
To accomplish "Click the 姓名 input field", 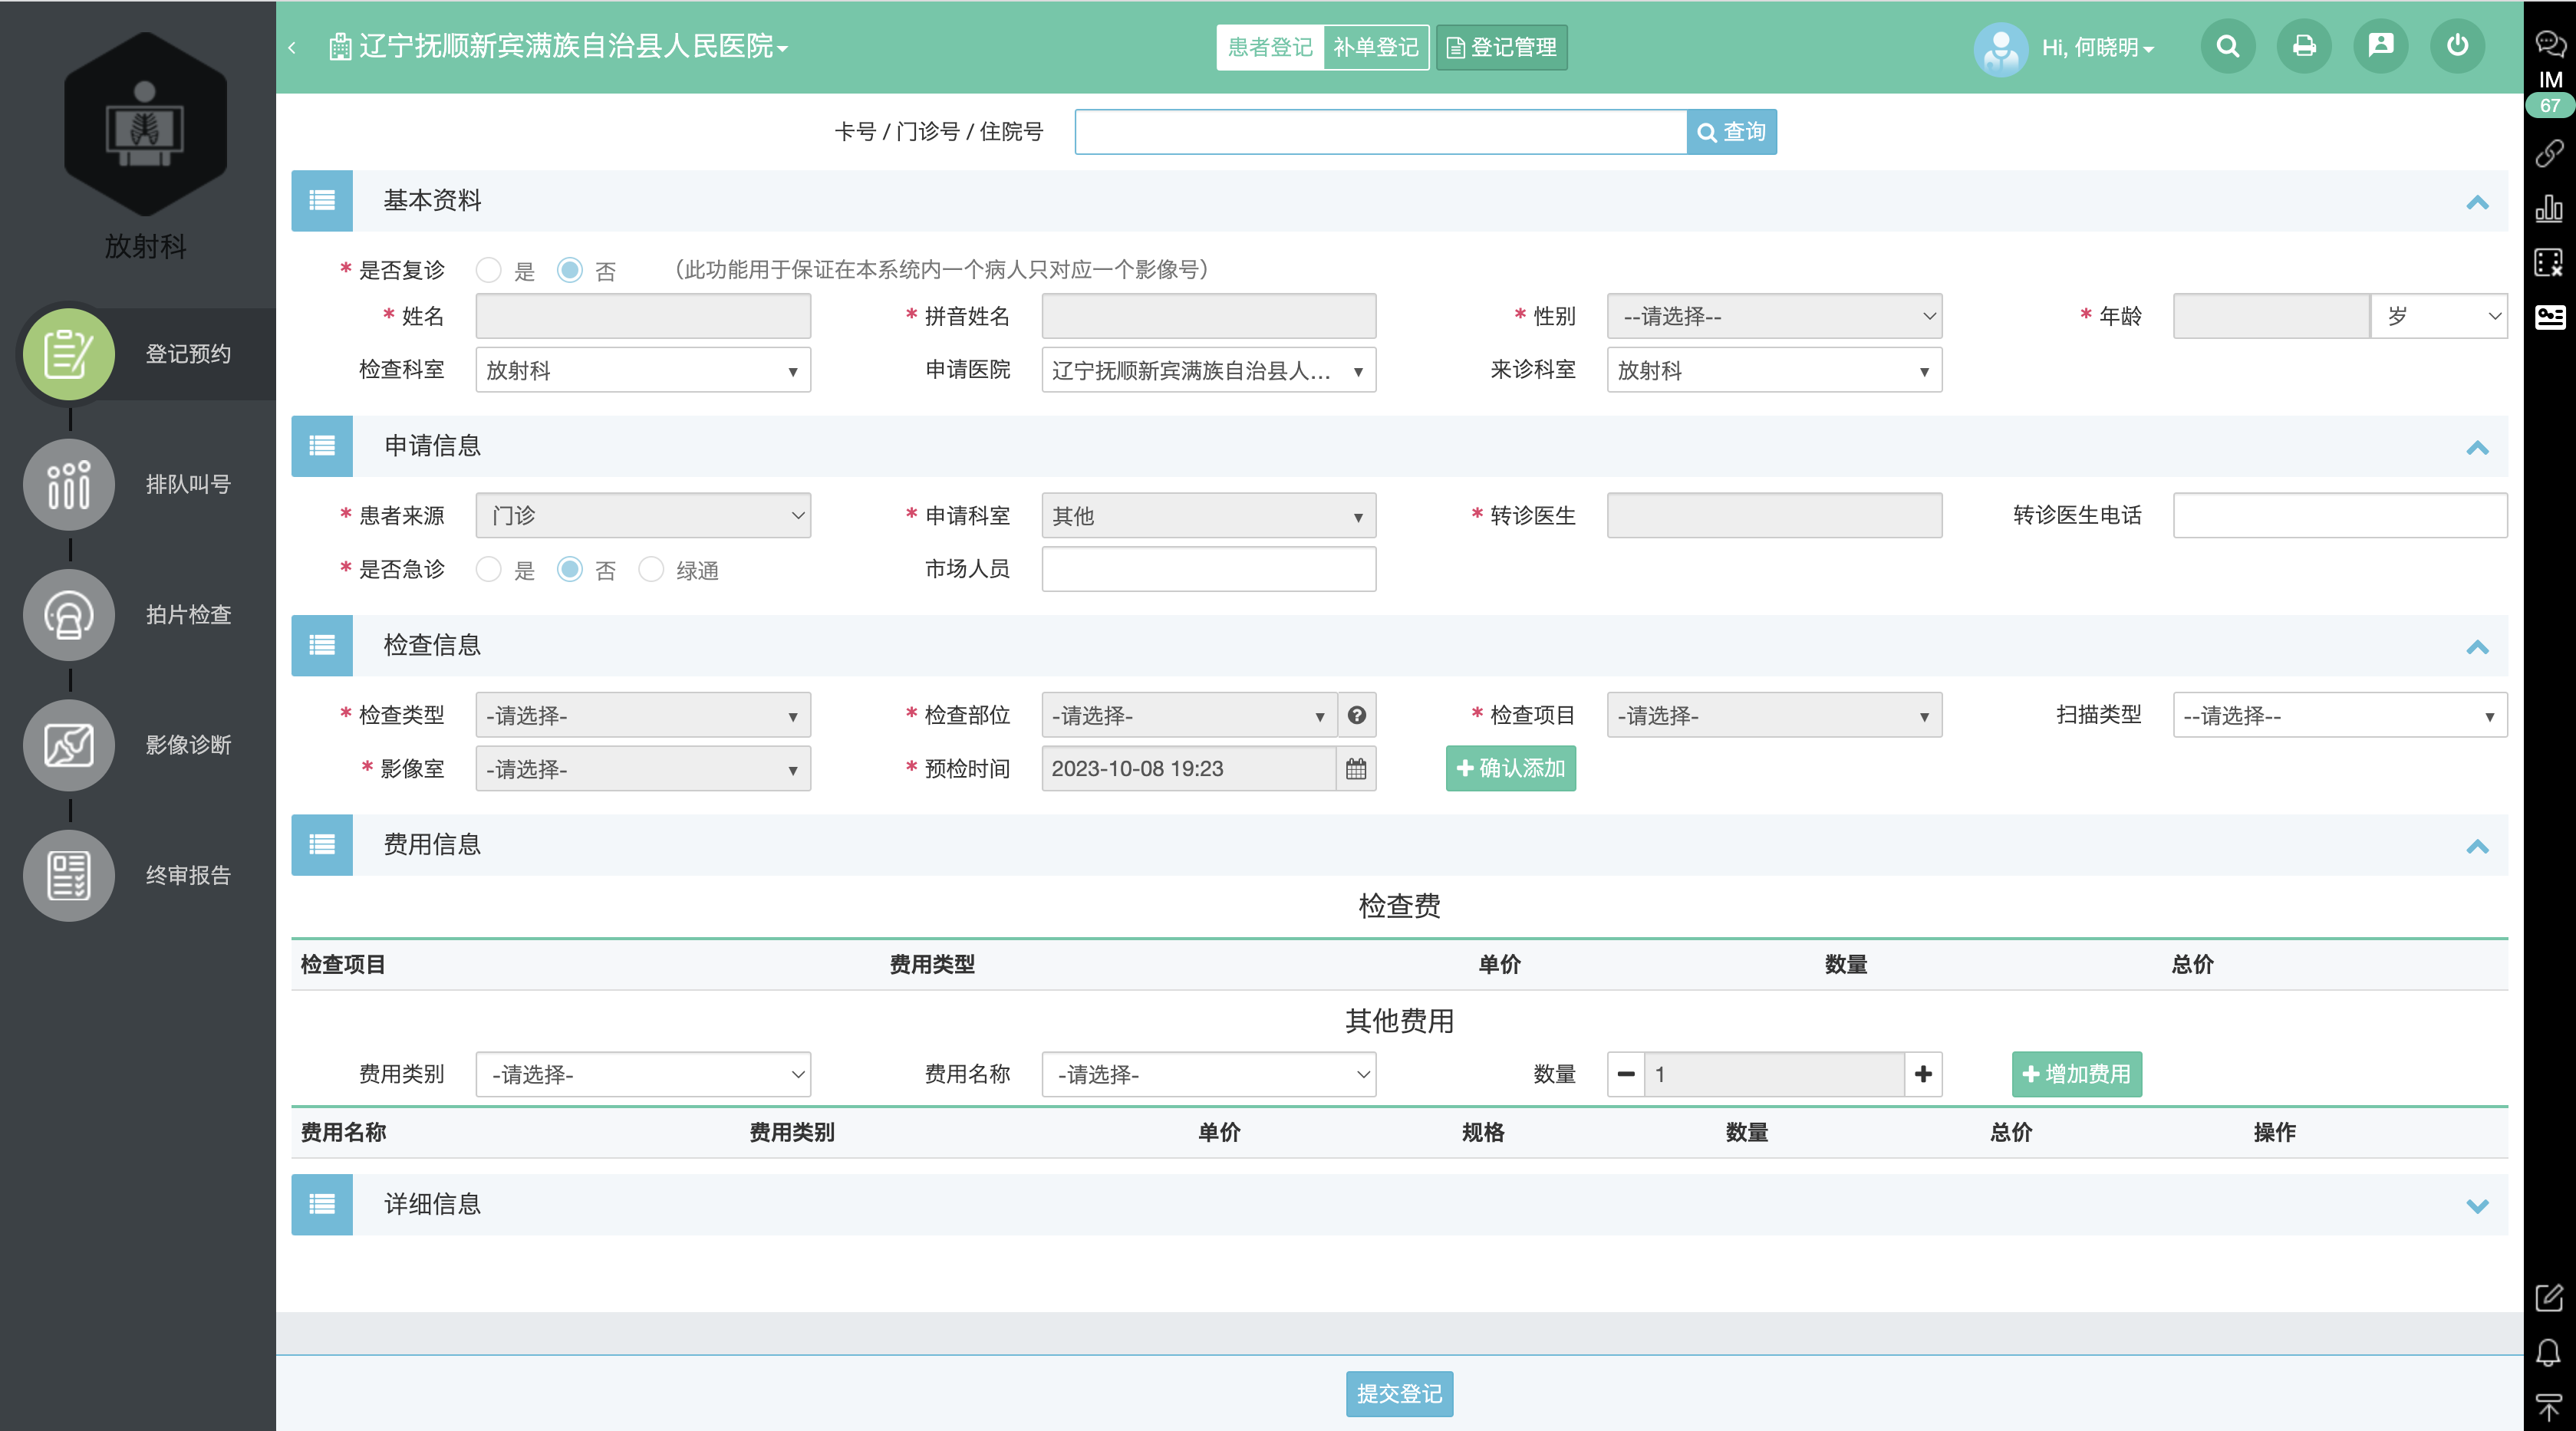I will coord(643,316).
